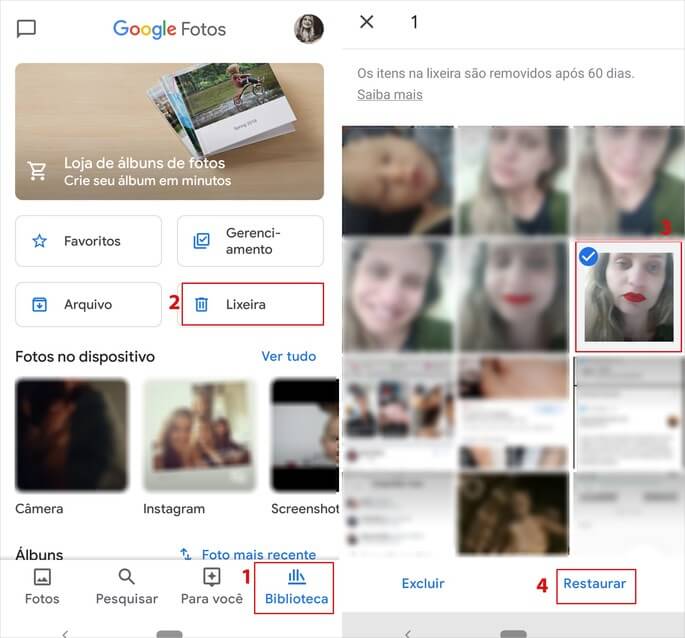
Task: Open the chat message icon
Action: click(x=27, y=29)
